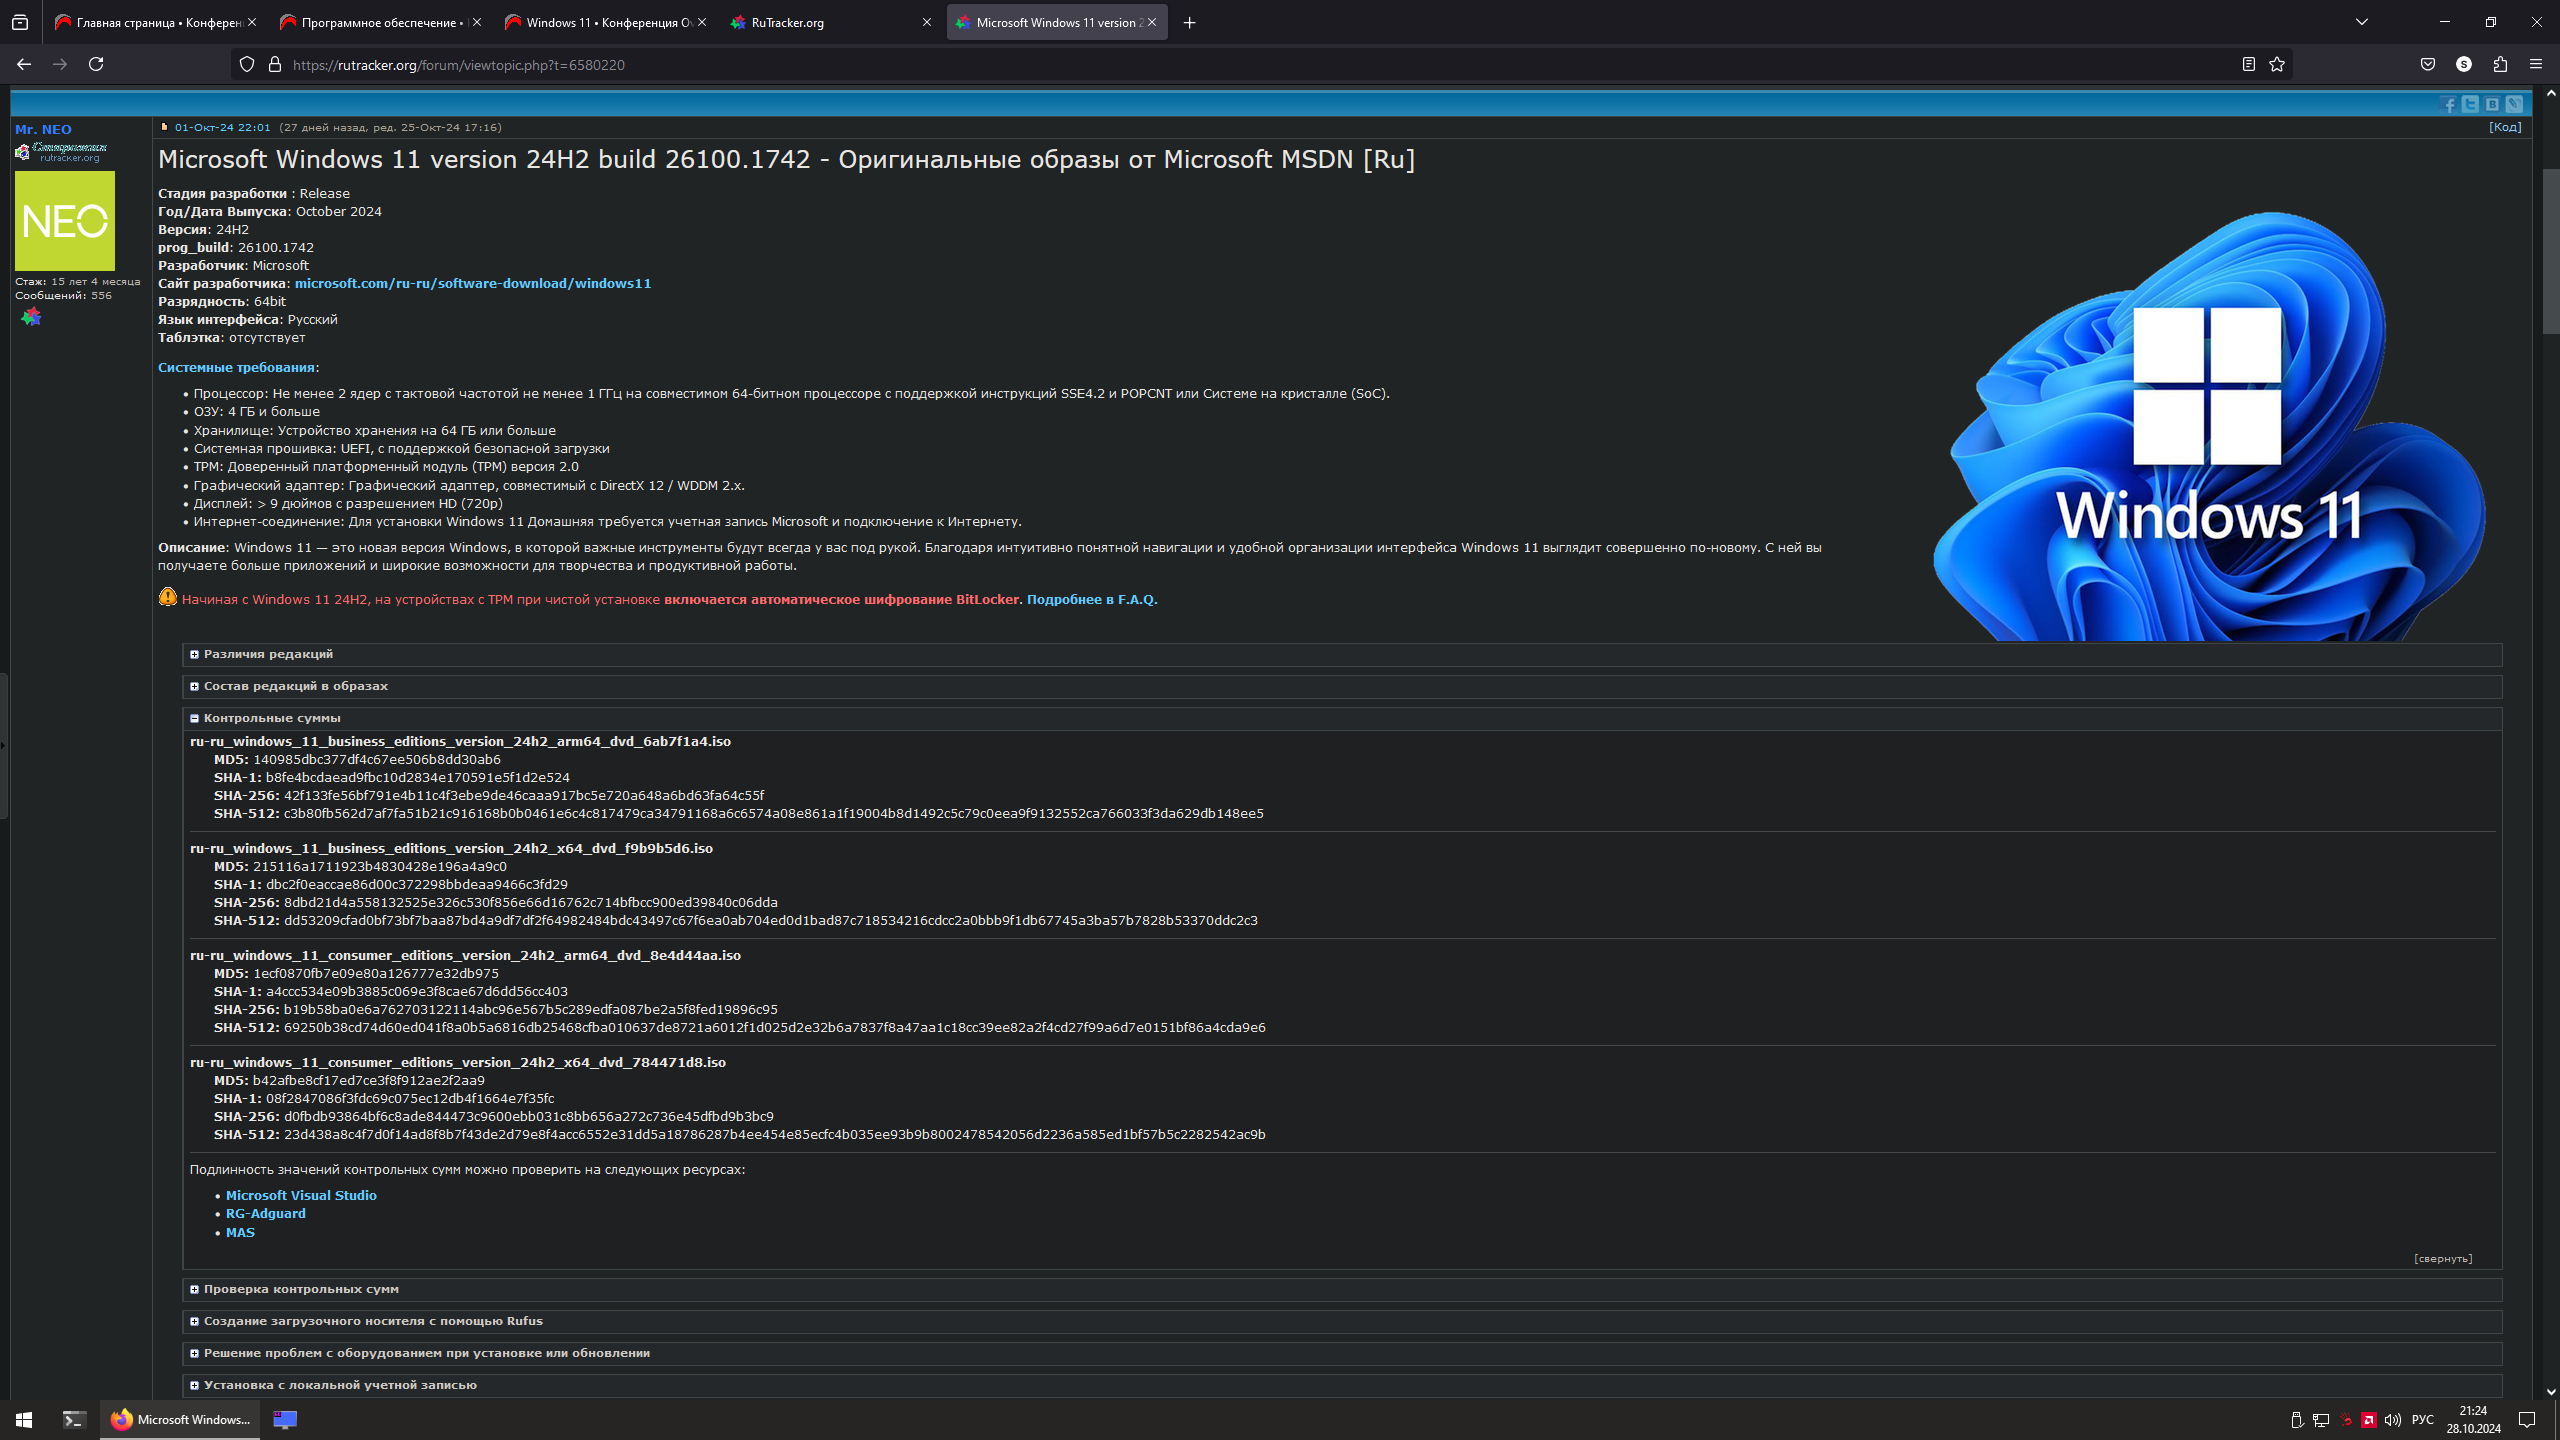Screen dimensions: 2560x1440
Task: Open the RG-Adguard link
Action: pyautogui.click(x=265, y=1213)
